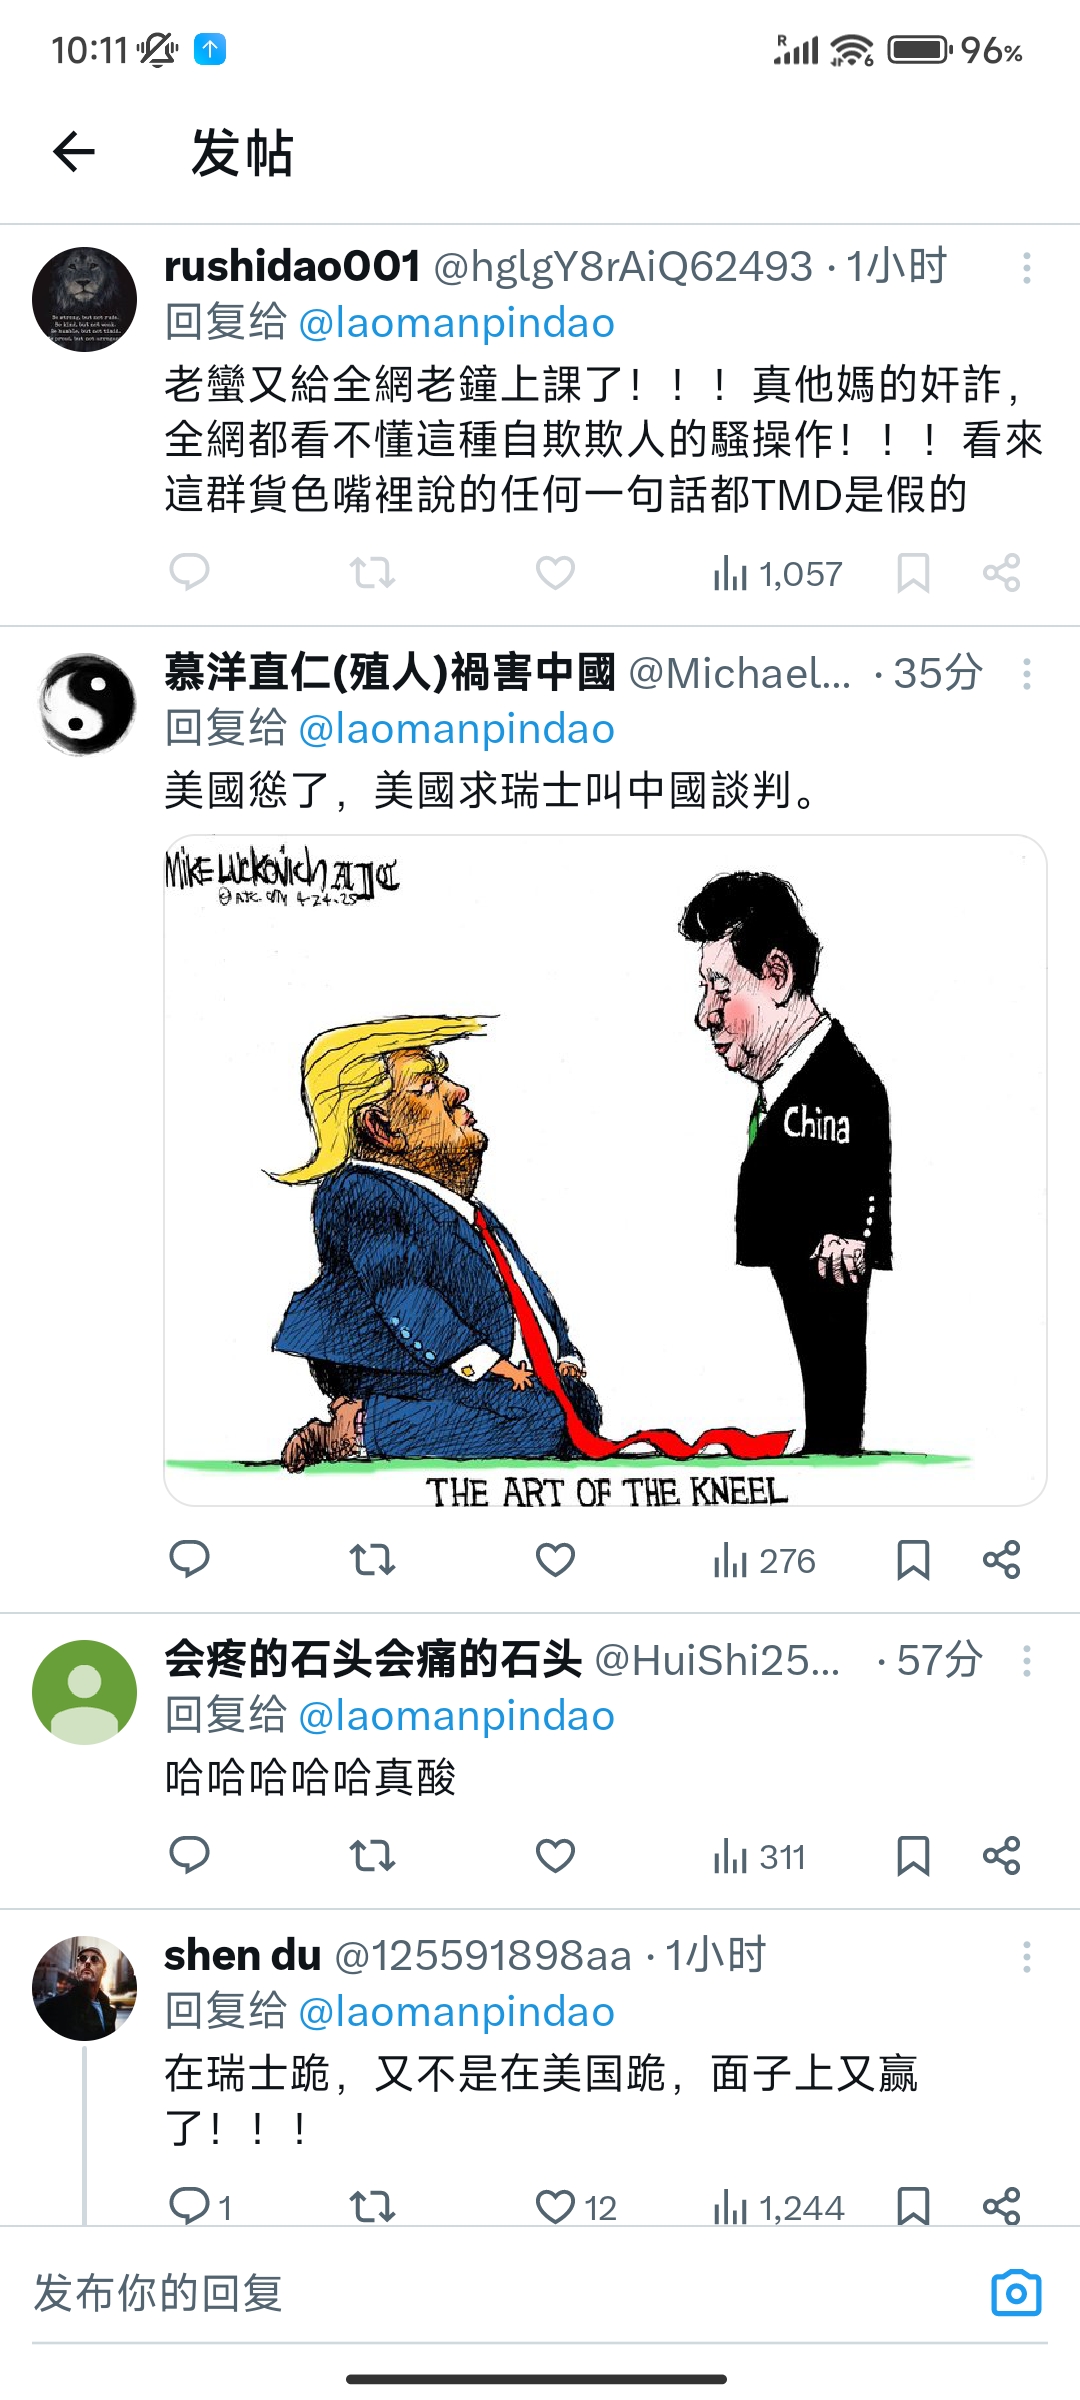The width and height of the screenshot is (1080, 2400).
Task: Open more options for shen du's post
Action: (1026, 1957)
